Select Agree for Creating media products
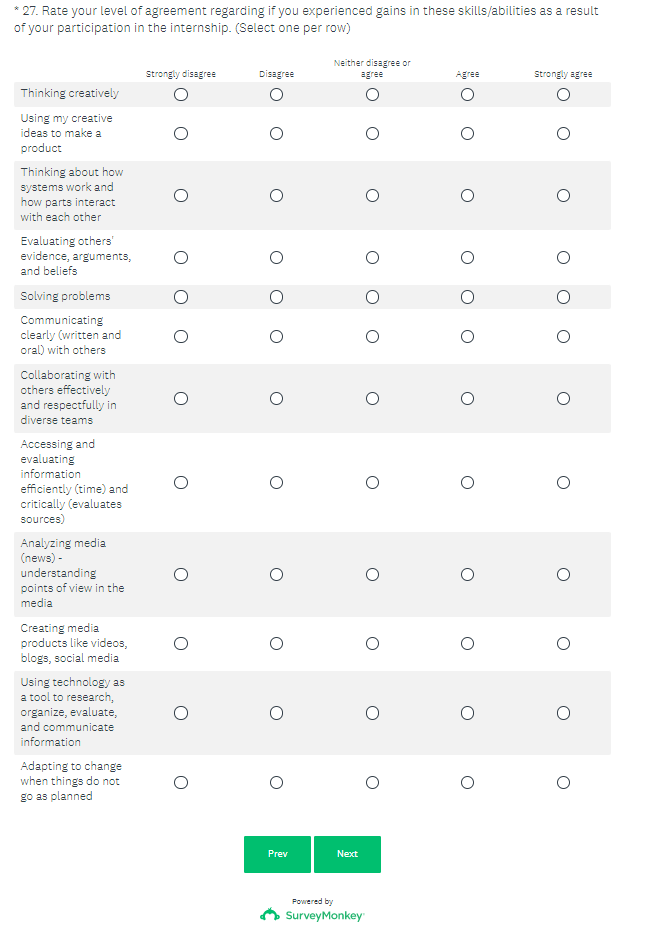Viewport: 658px width, 927px height. pyautogui.click(x=467, y=643)
